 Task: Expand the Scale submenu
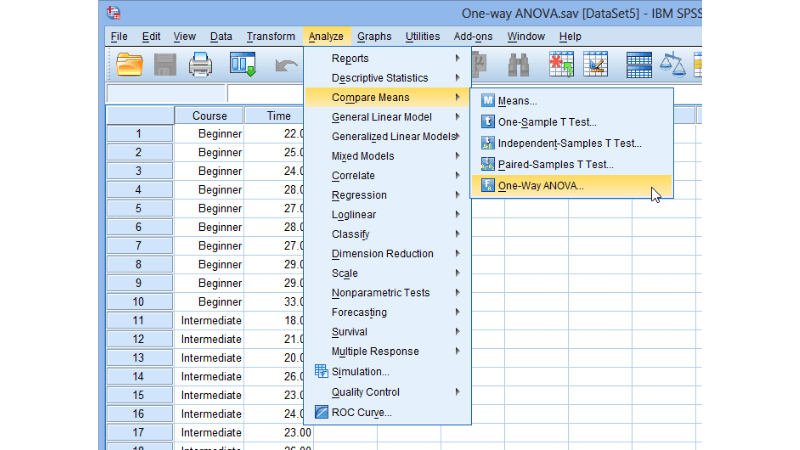coord(387,273)
